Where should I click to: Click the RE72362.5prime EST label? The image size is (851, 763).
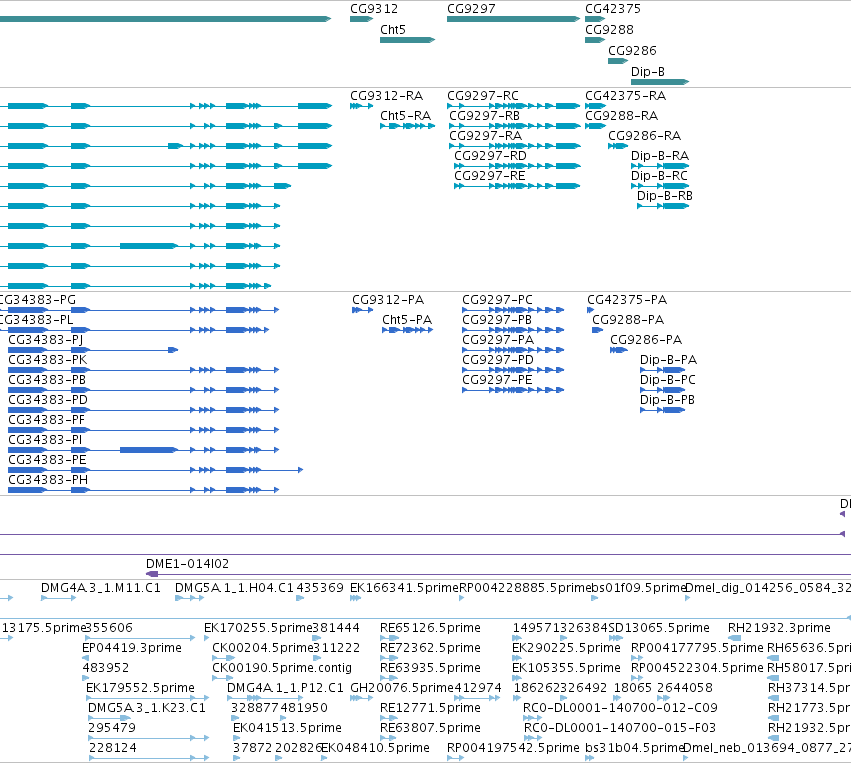tap(430, 648)
